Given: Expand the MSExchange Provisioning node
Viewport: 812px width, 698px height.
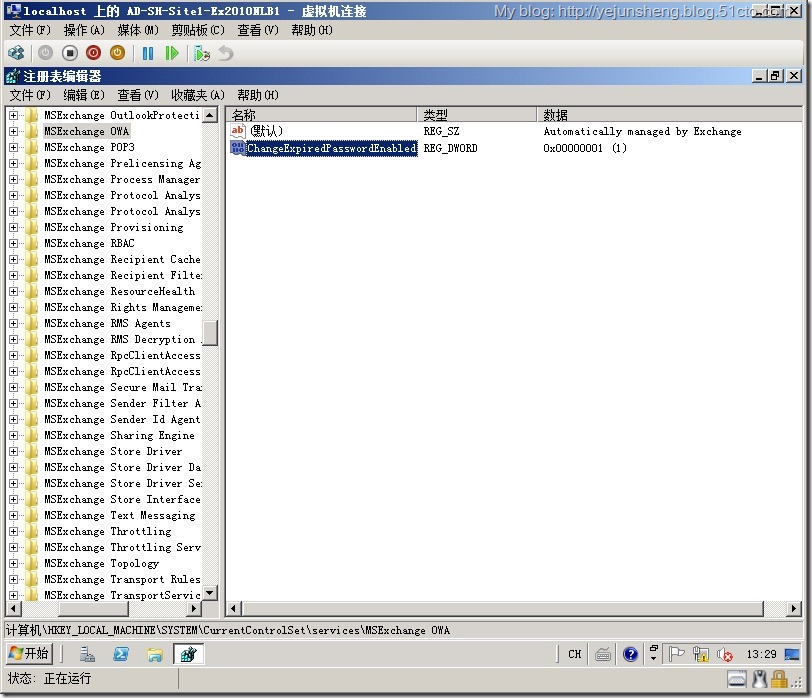Looking at the screenshot, I should [13, 227].
